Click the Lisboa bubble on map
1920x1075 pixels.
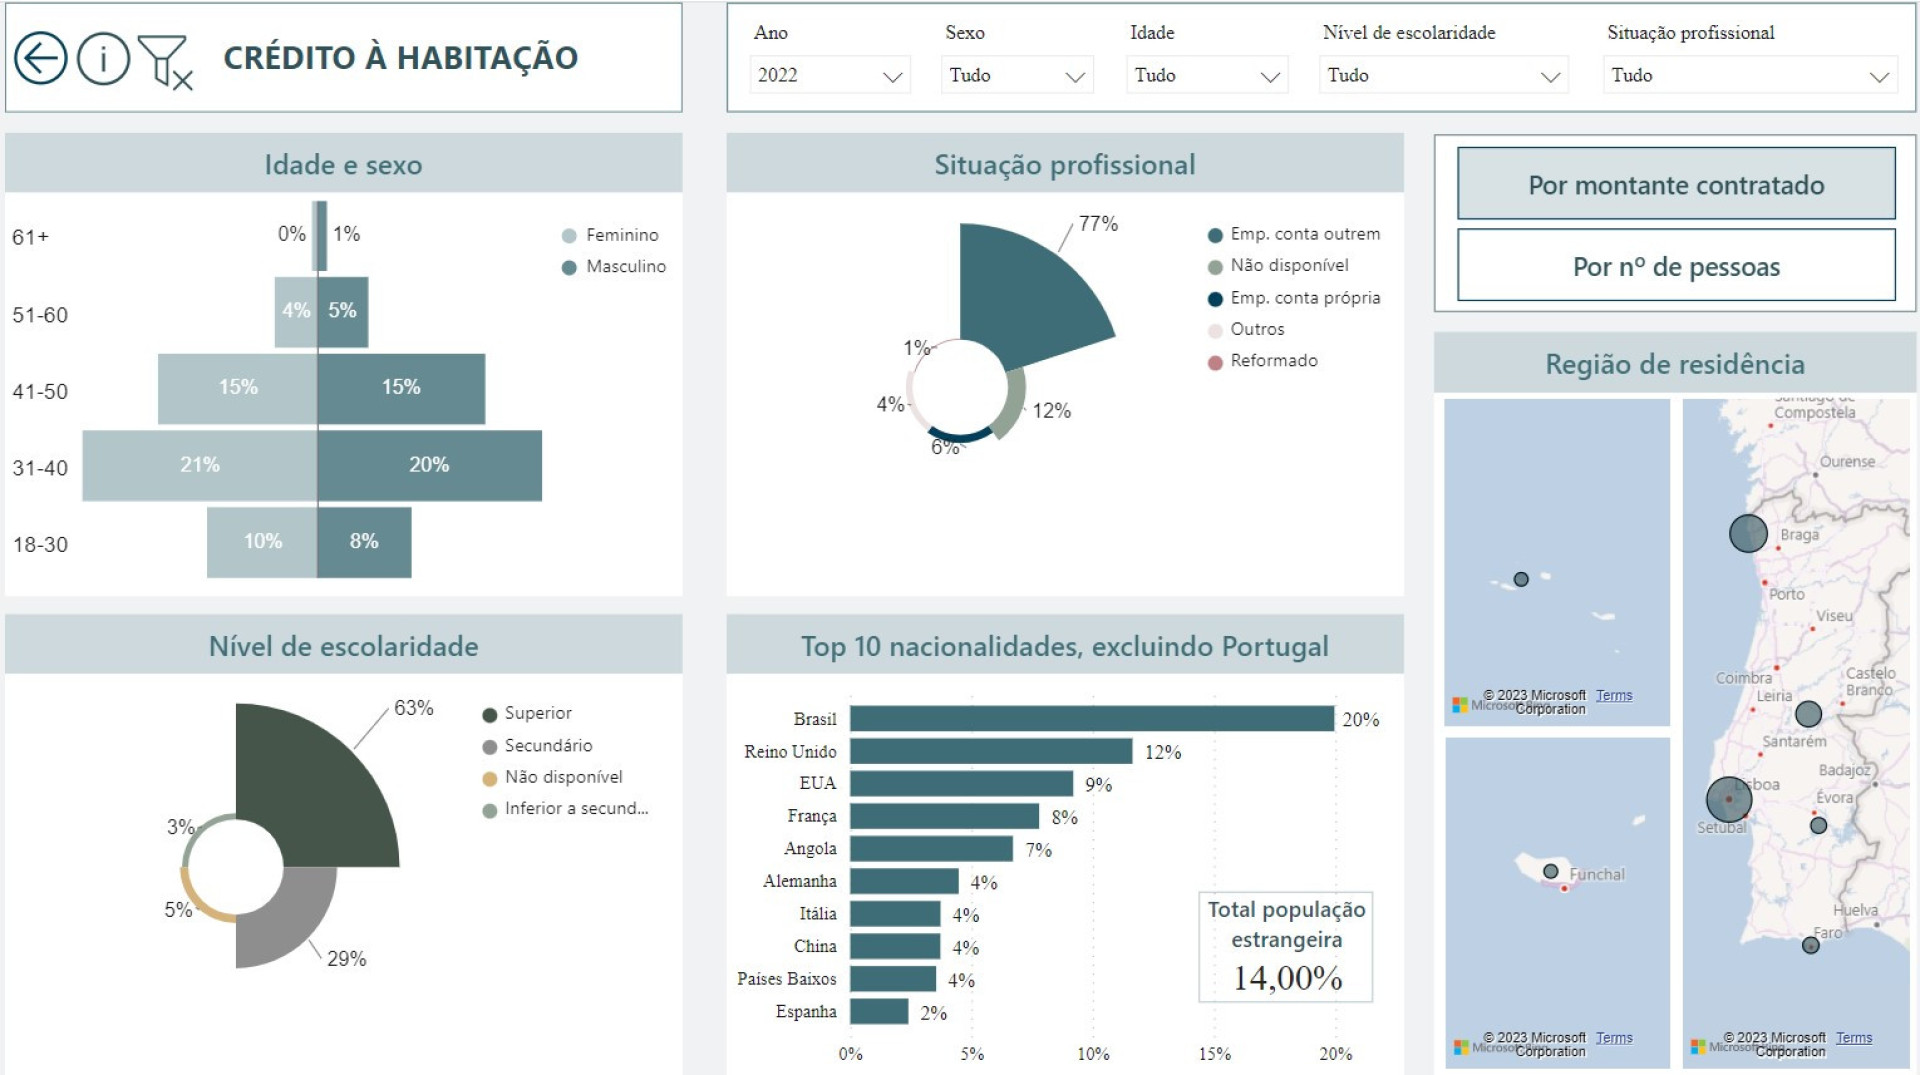(1728, 799)
